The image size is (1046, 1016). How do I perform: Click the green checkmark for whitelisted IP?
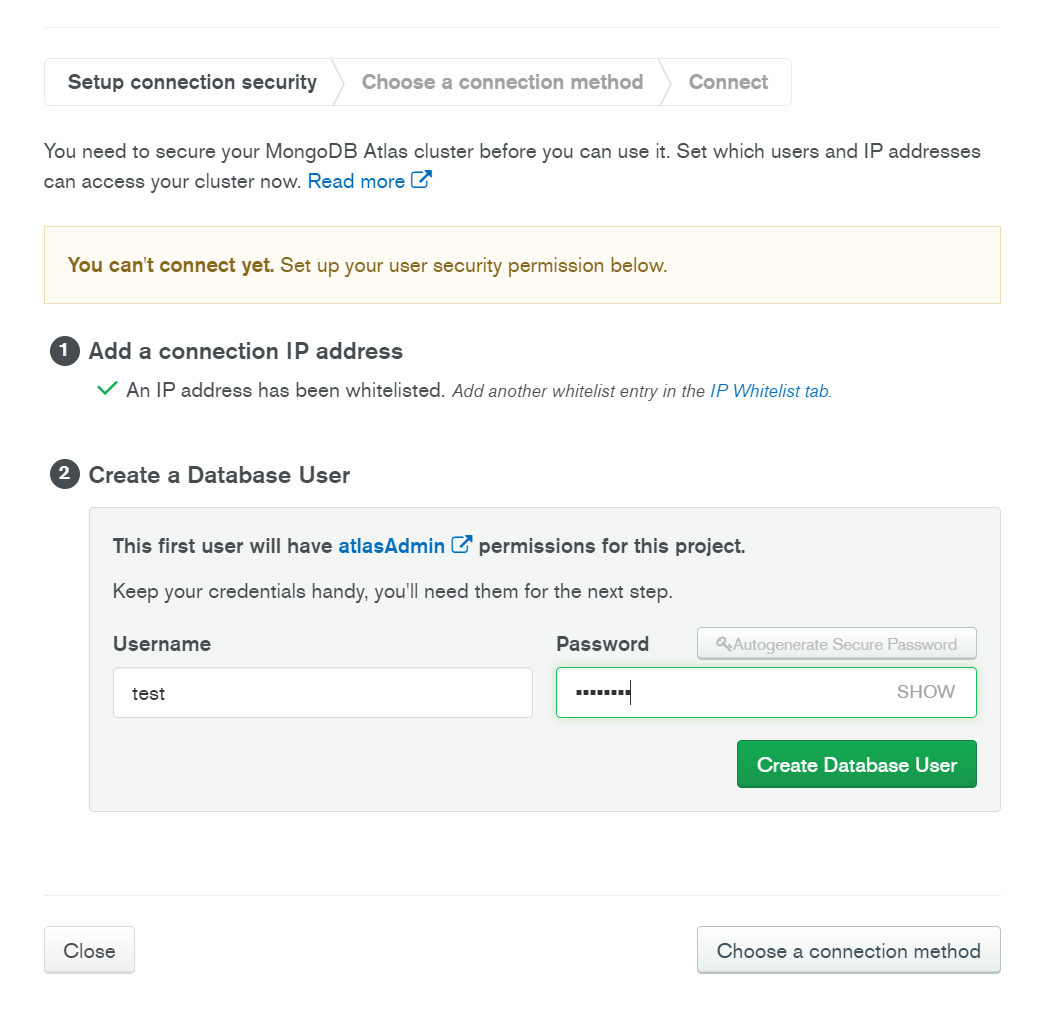[107, 389]
